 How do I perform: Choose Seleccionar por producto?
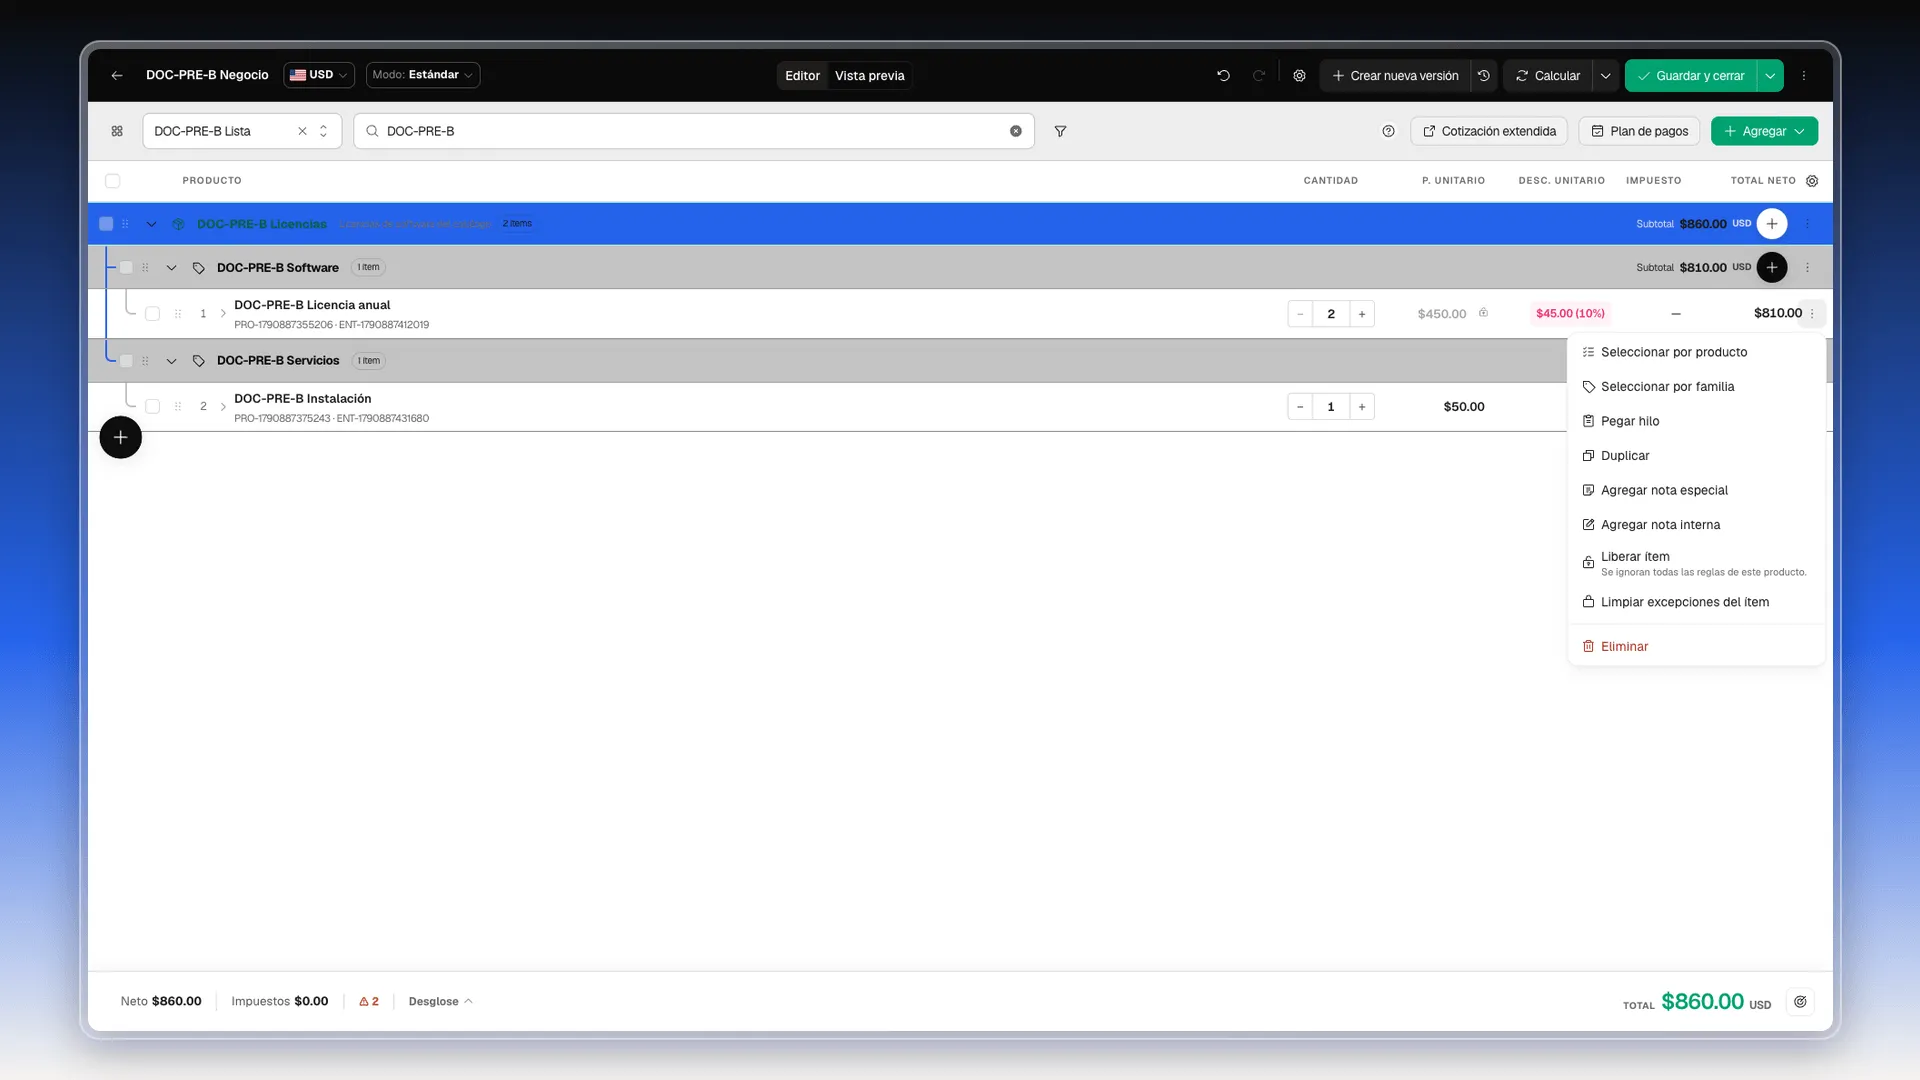click(1696, 352)
